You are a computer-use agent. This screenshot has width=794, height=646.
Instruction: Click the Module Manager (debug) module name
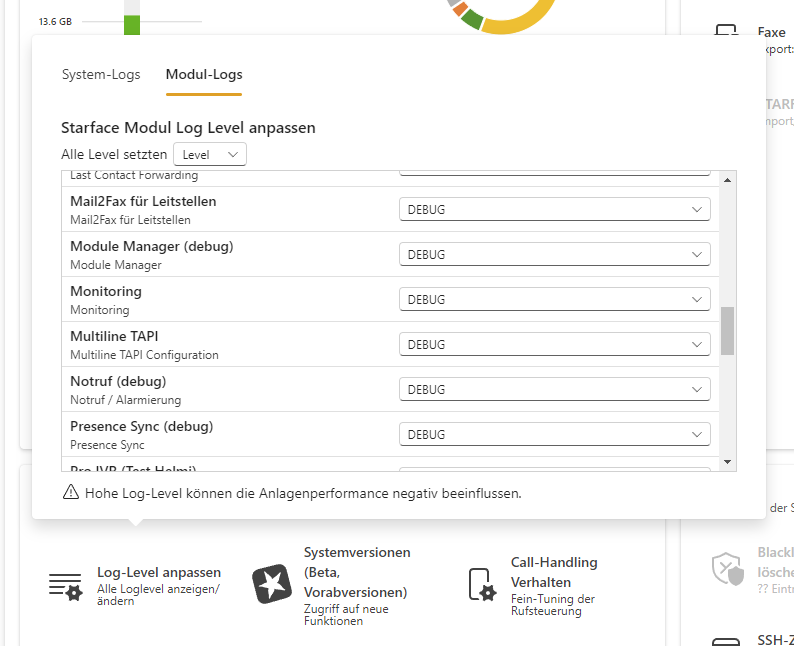(152, 247)
